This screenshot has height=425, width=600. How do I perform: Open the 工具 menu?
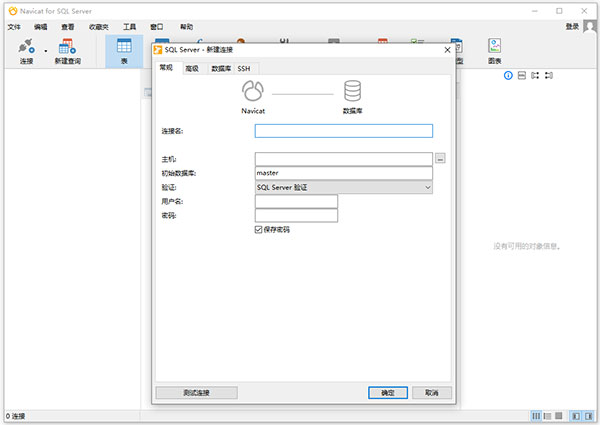pos(129,27)
